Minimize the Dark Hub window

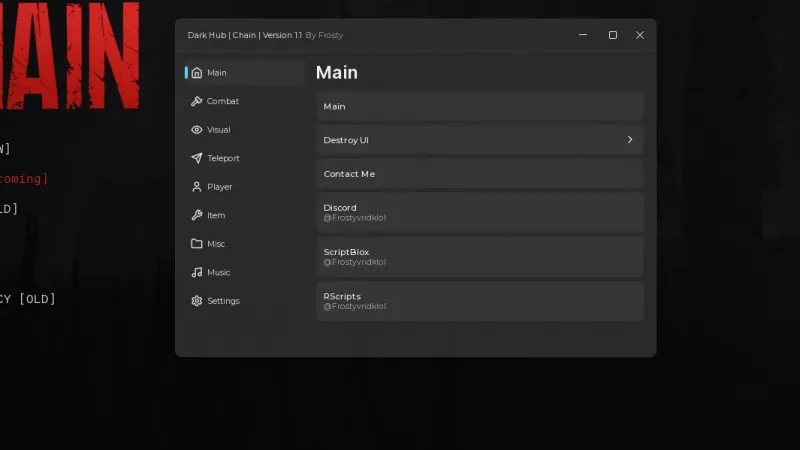583,35
